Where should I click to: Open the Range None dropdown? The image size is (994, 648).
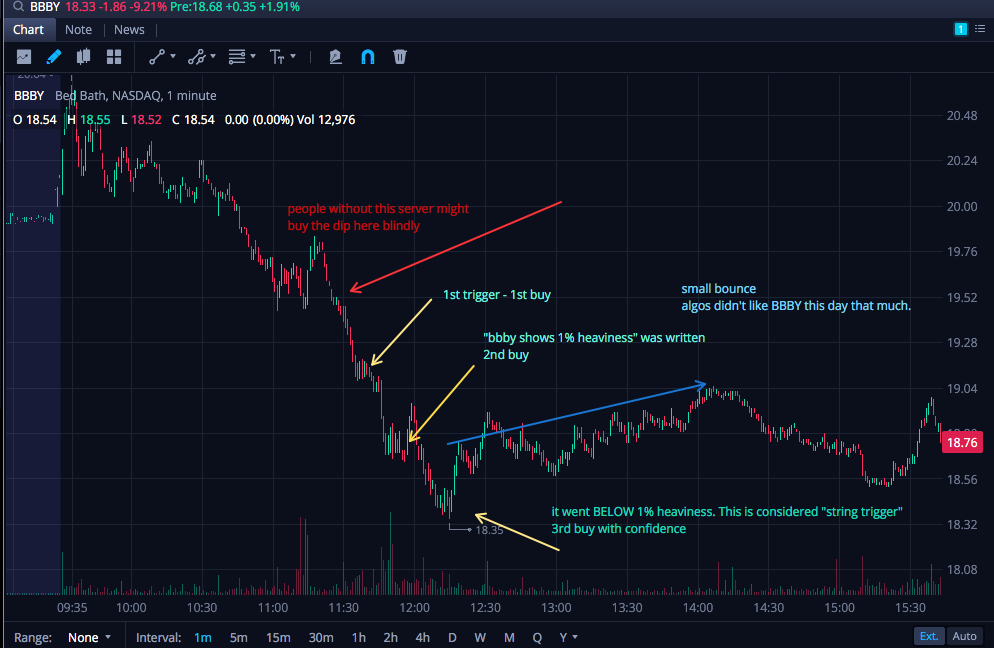point(89,637)
